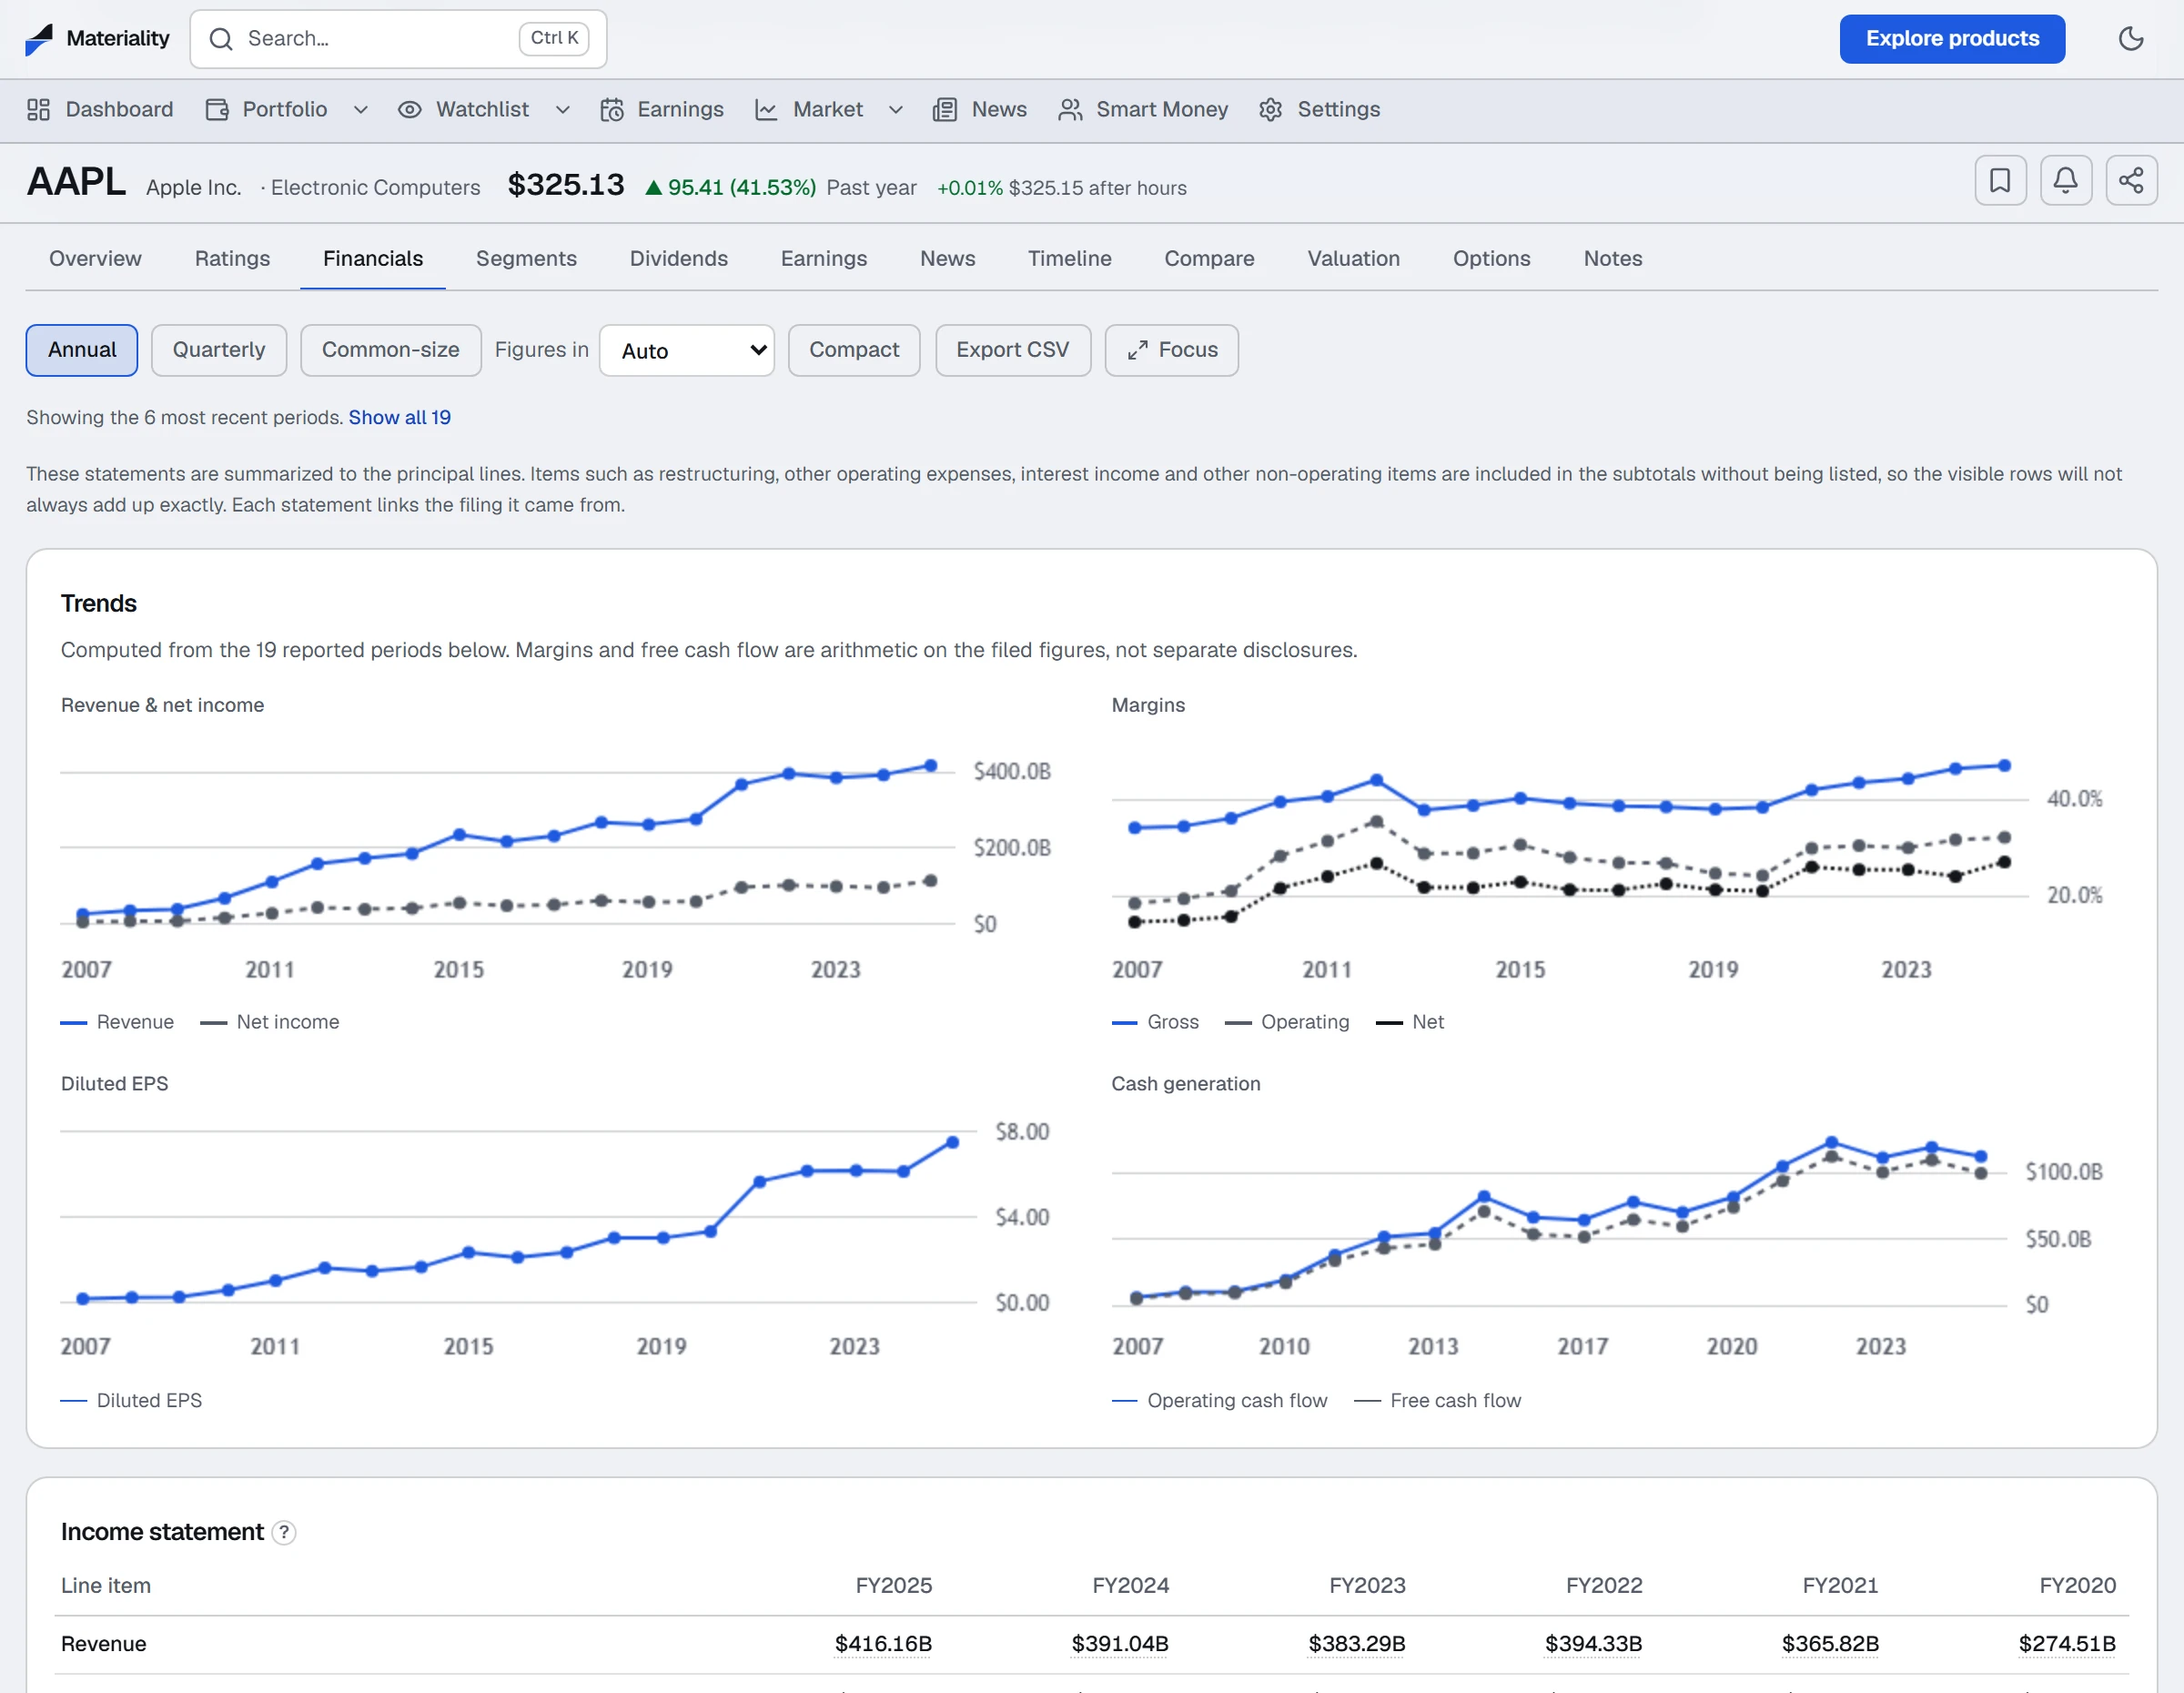Click the Dashboard grid icon
This screenshot has height=1693, width=2184.
tap(39, 109)
